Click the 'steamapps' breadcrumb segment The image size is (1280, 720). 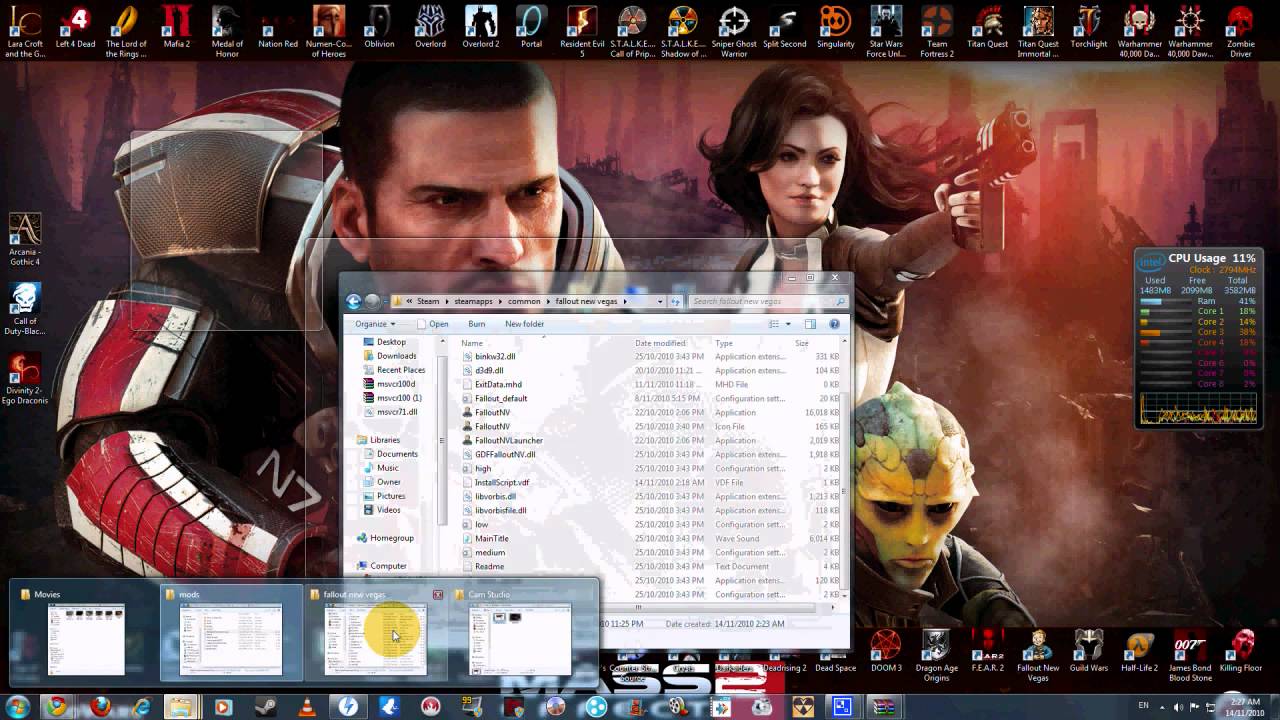[473, 301]
